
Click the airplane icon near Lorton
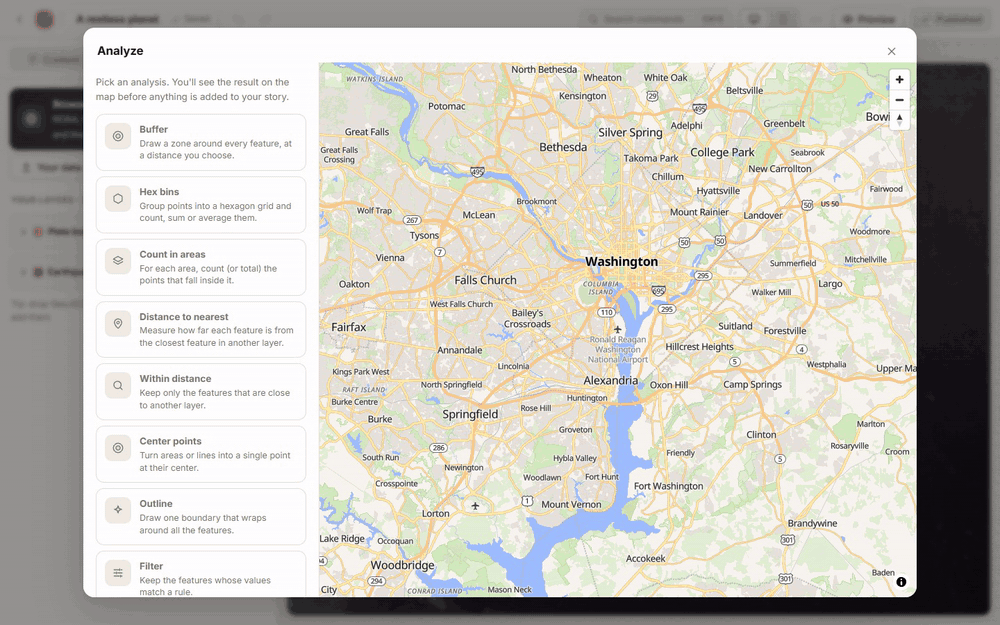click(x=475, y=506)
